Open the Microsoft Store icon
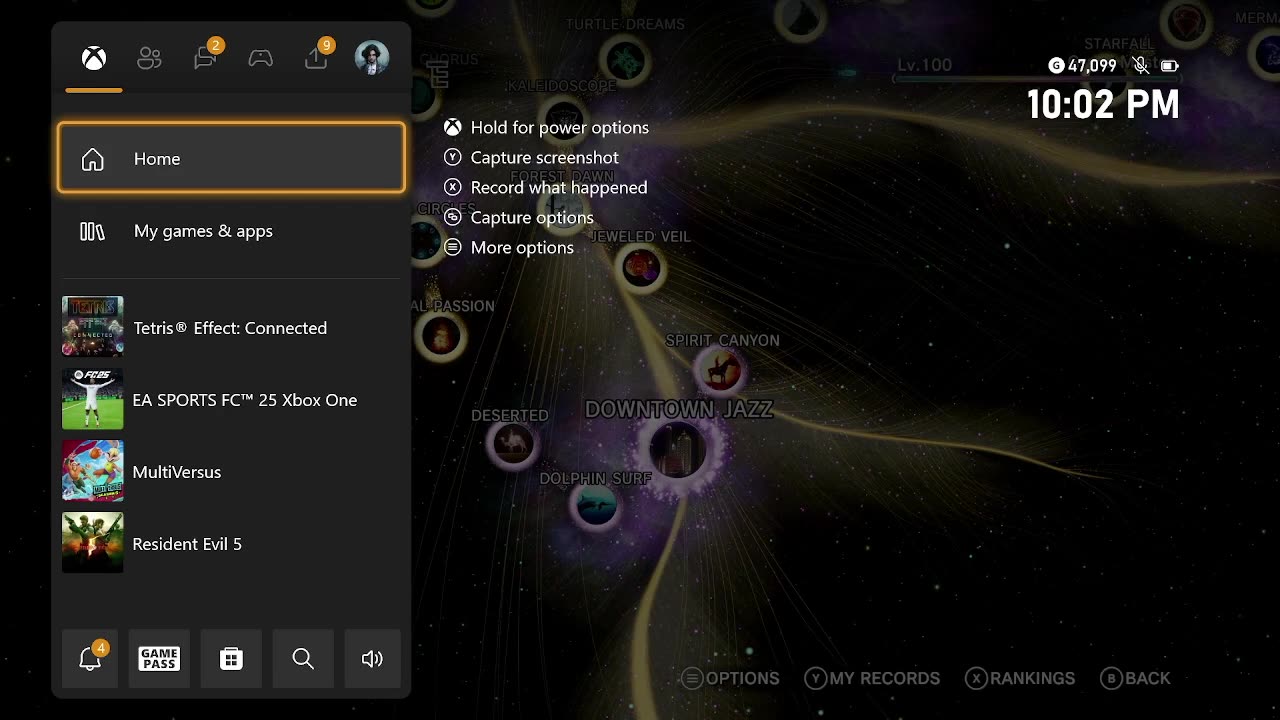The width and height of the screenshot is (1280, 720). pos(231,658)
